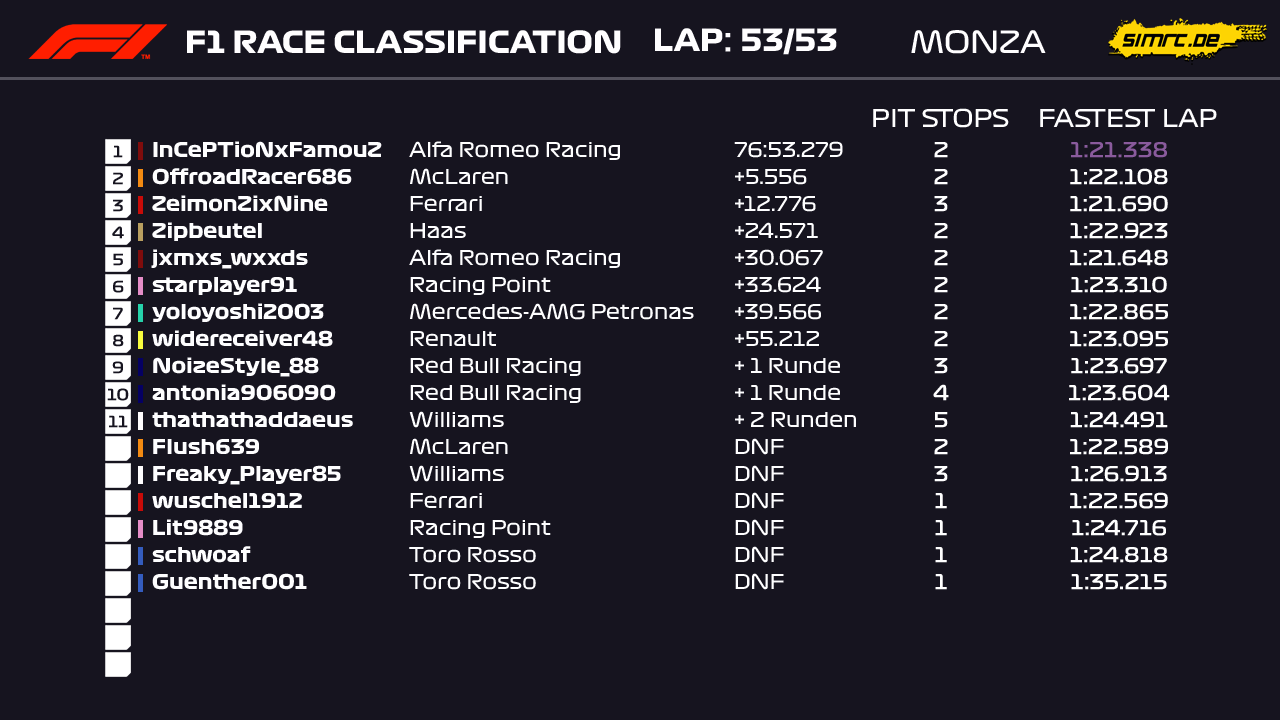Viewport: 1280px width, 720px height.
Task: Click the Haas team name
Action: pos(437,232)
